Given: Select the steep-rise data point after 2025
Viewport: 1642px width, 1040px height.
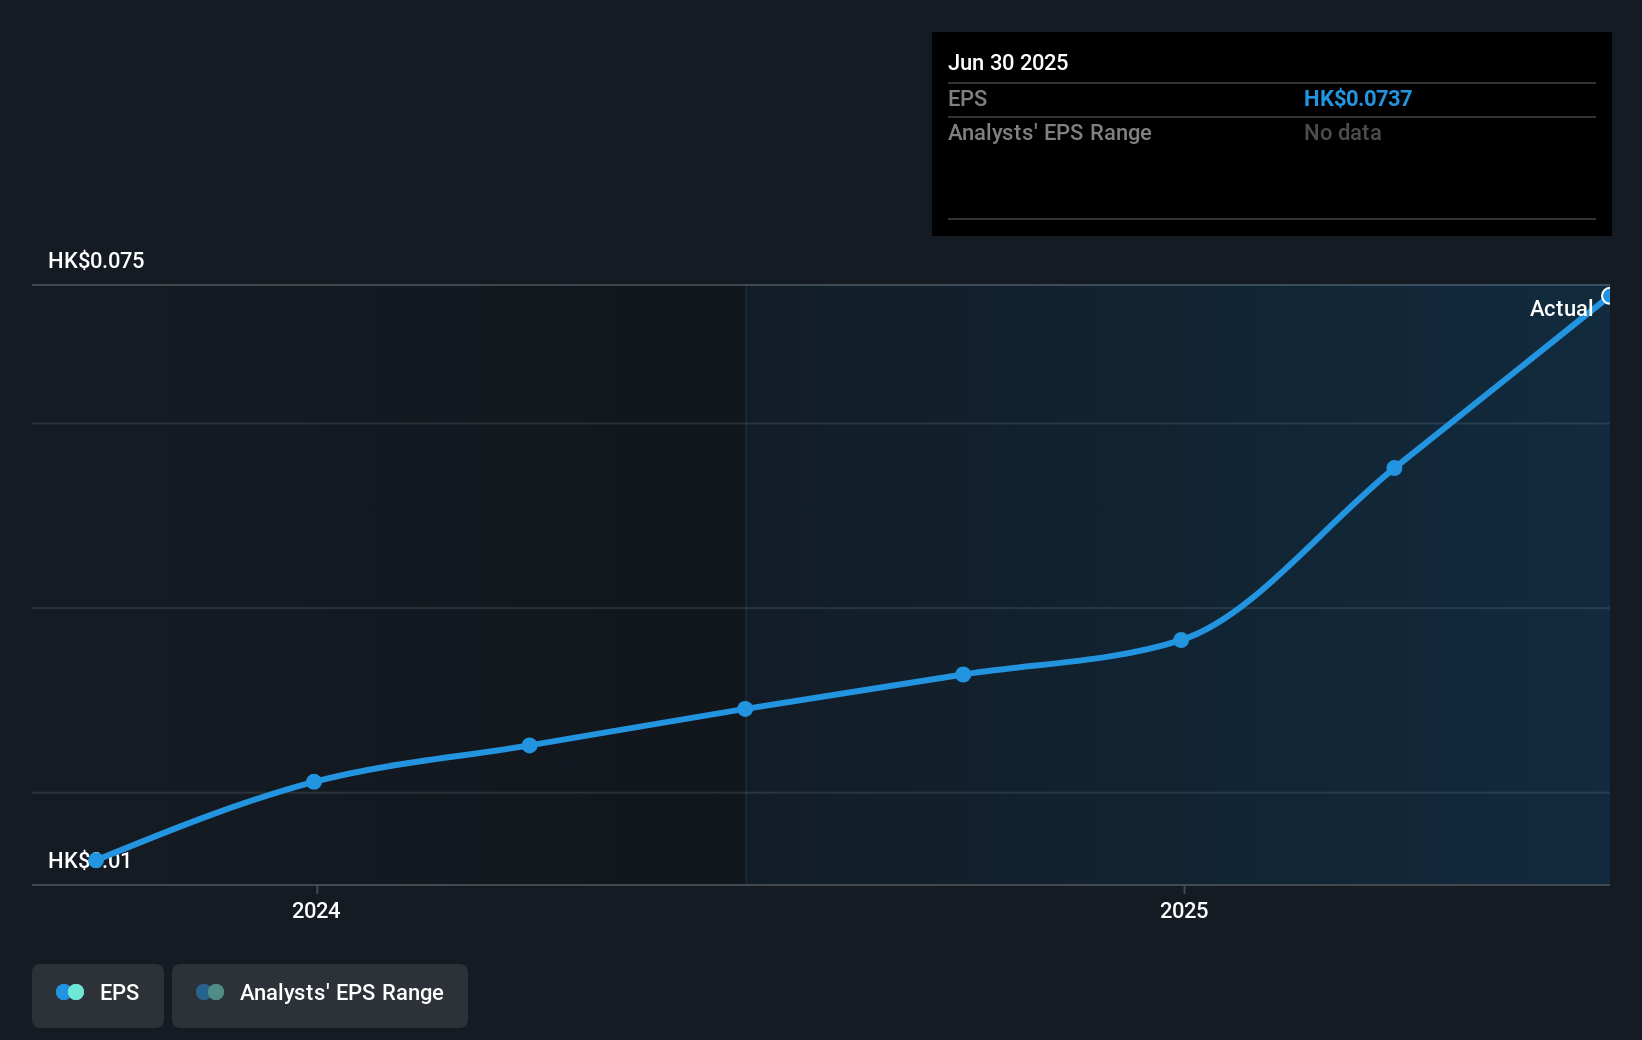Looking at the screenshot, I should 1395,467.
